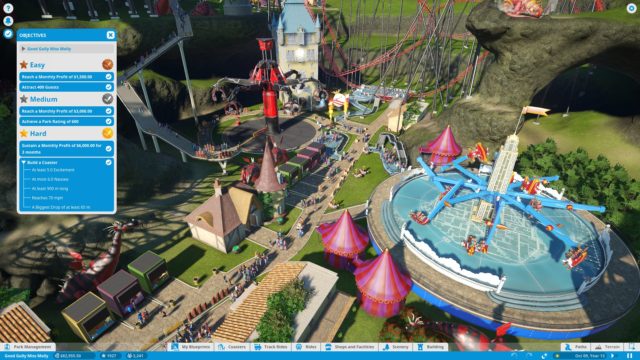
Task: Click the settings icon at top right
Action: click(x=631, y=9)
